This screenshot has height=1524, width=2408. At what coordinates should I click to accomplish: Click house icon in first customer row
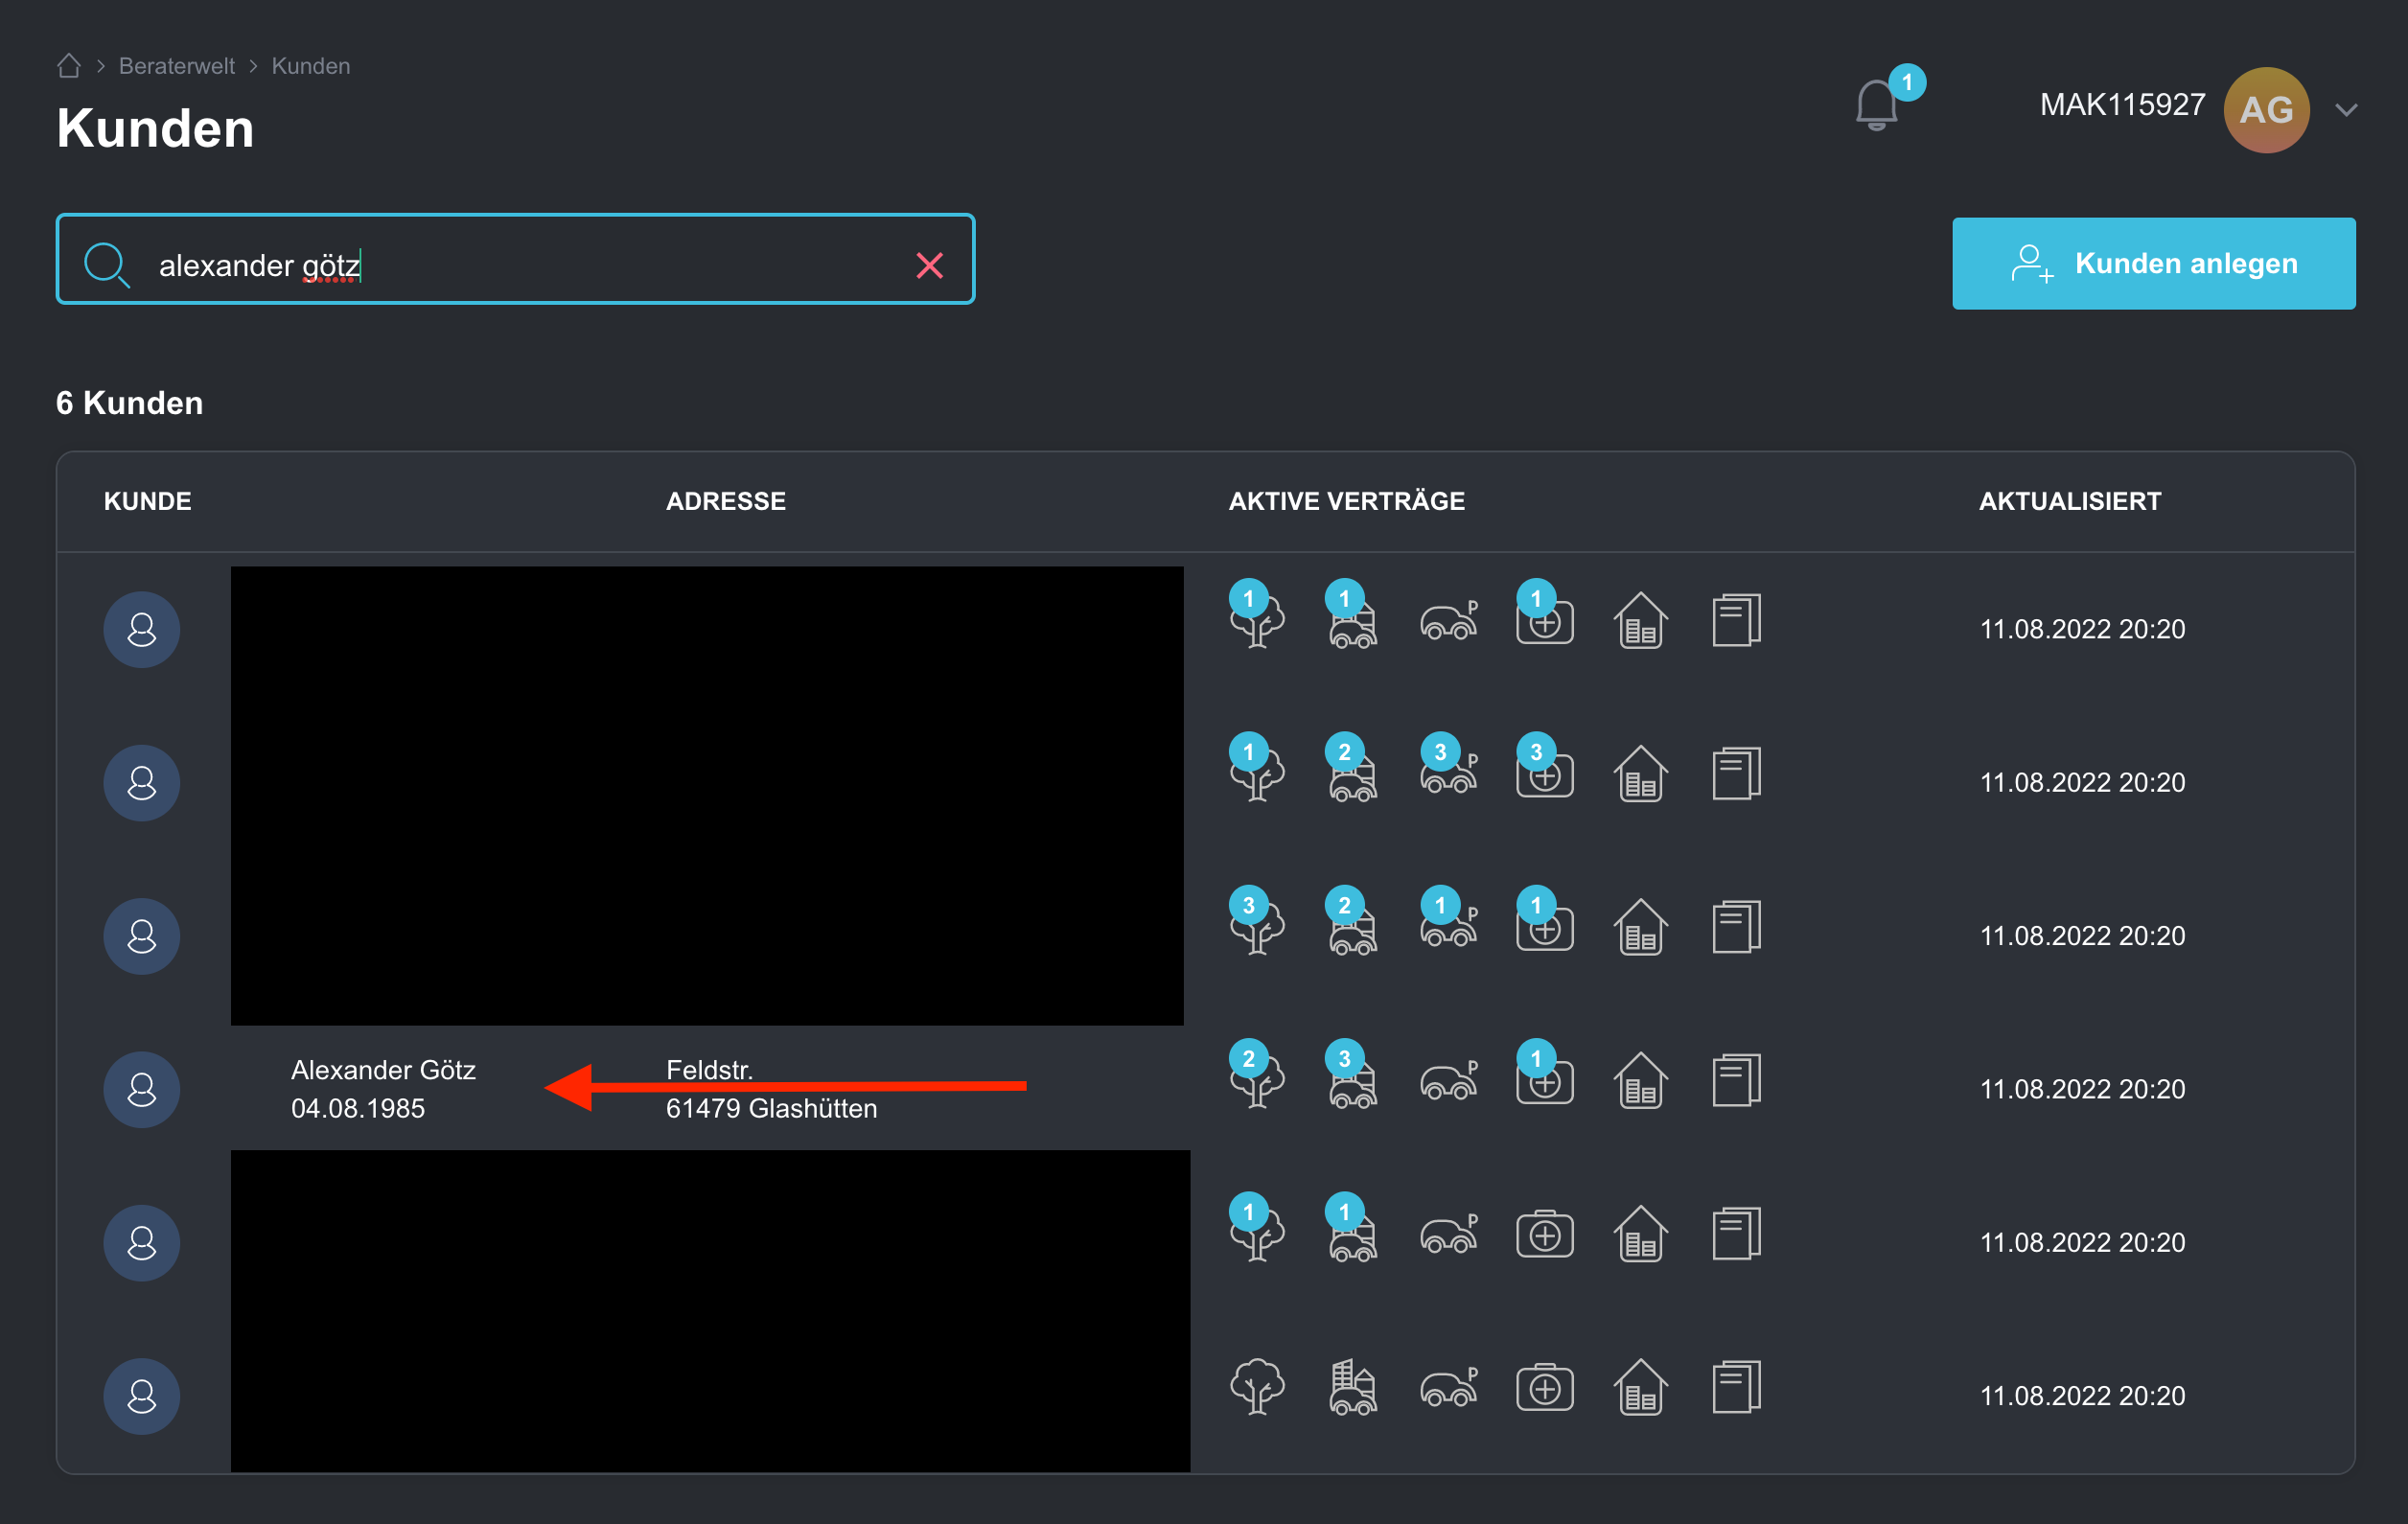pyautogui.click(x=1640, y=622)
